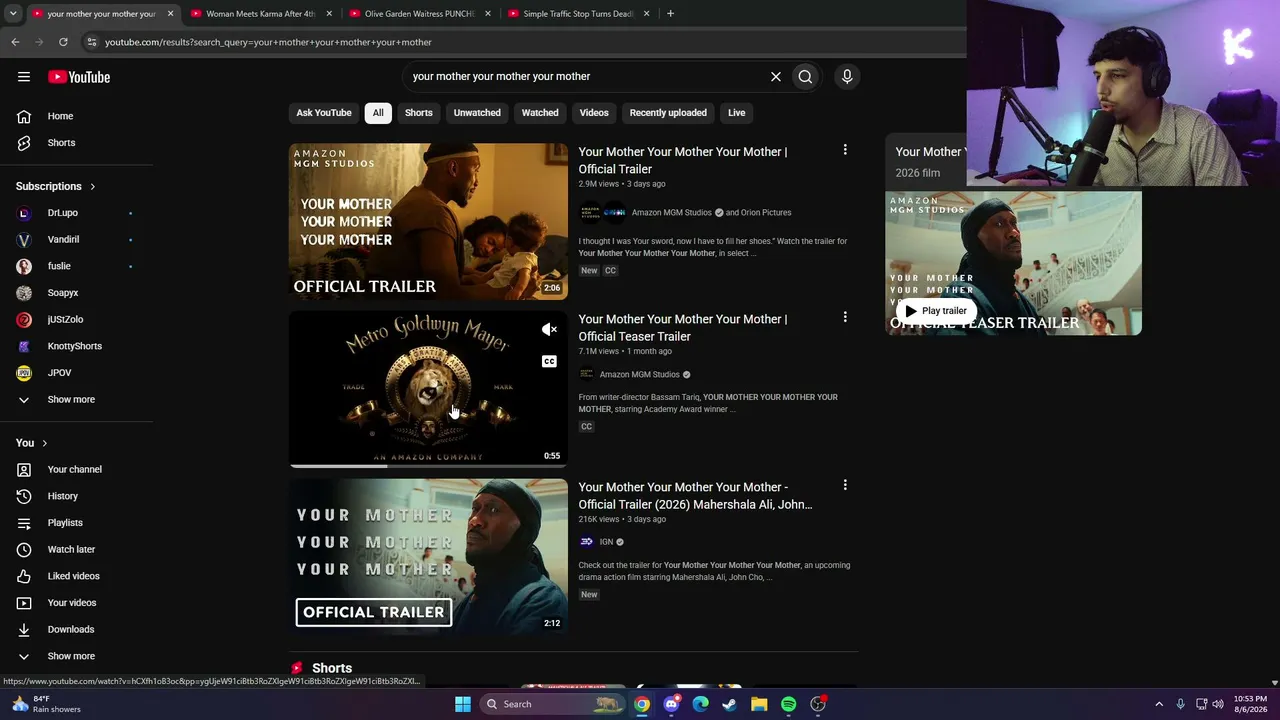The width and height of the screenshot is (1280, 720).
Task: Play trailer in the film info card
Action: click(x=936, y=311)
